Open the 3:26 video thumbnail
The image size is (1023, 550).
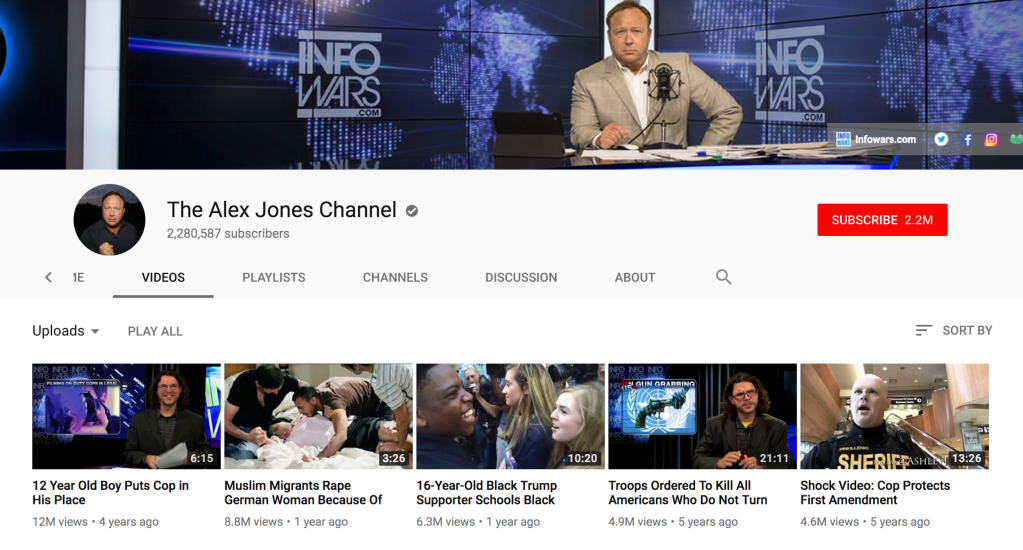pos(318,416)
